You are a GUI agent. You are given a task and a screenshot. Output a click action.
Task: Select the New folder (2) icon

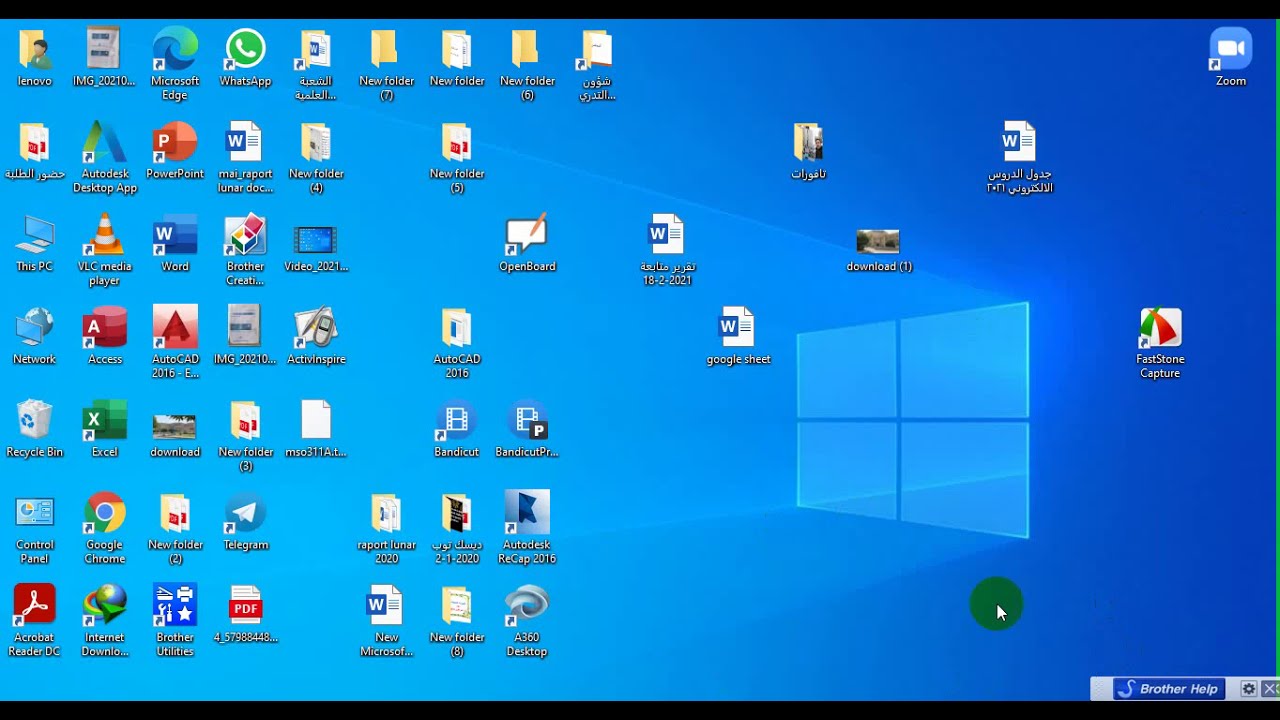(x=175, y=528)
